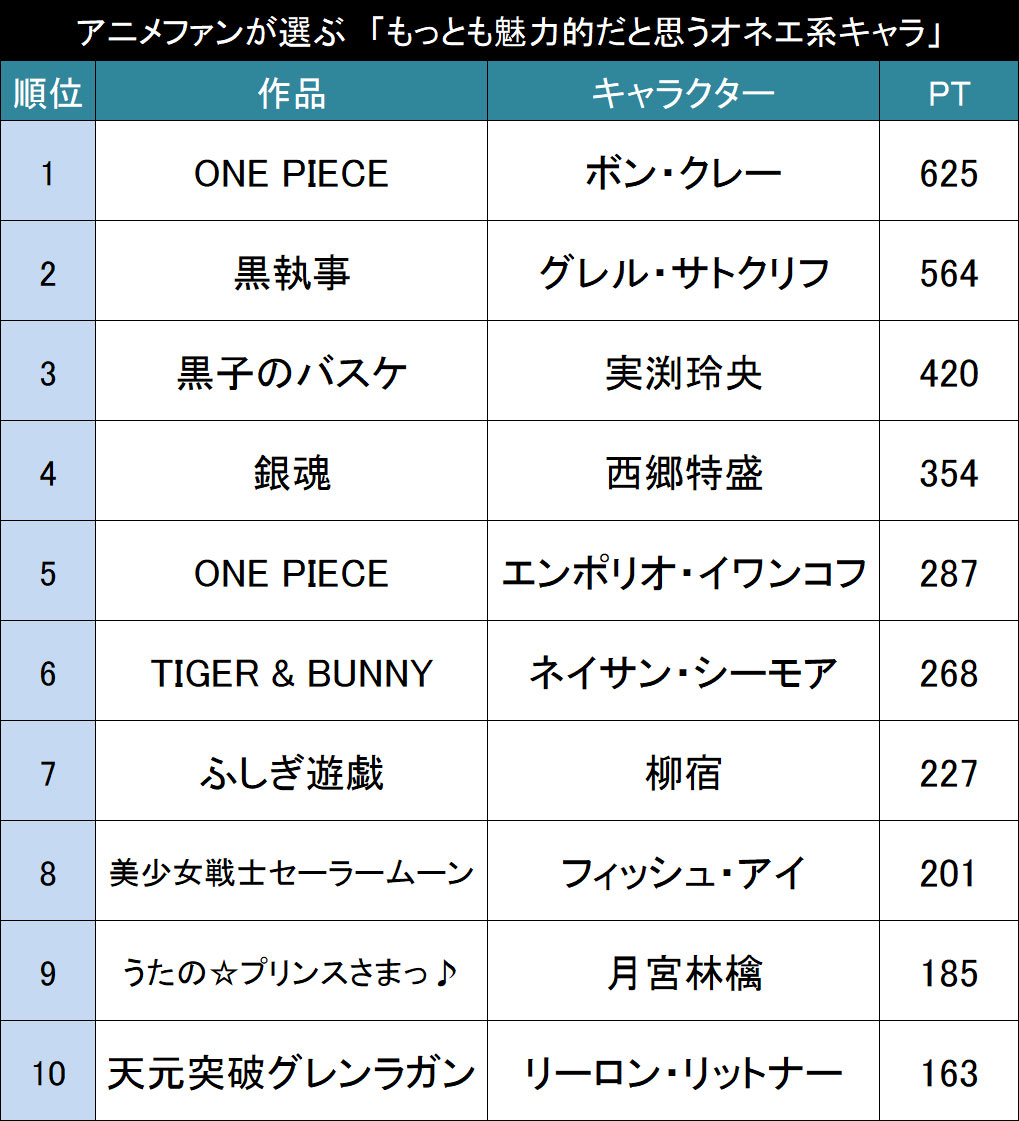Select the 黒執事 title cell

coord(291,271)
